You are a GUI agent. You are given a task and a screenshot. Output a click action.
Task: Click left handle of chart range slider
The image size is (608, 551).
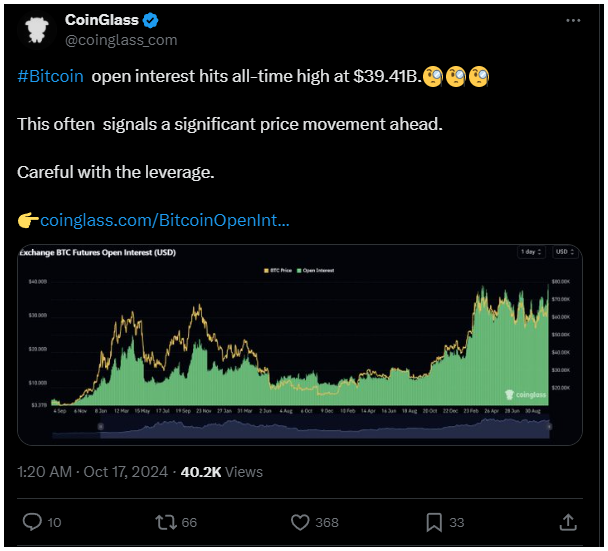point(100,427)
